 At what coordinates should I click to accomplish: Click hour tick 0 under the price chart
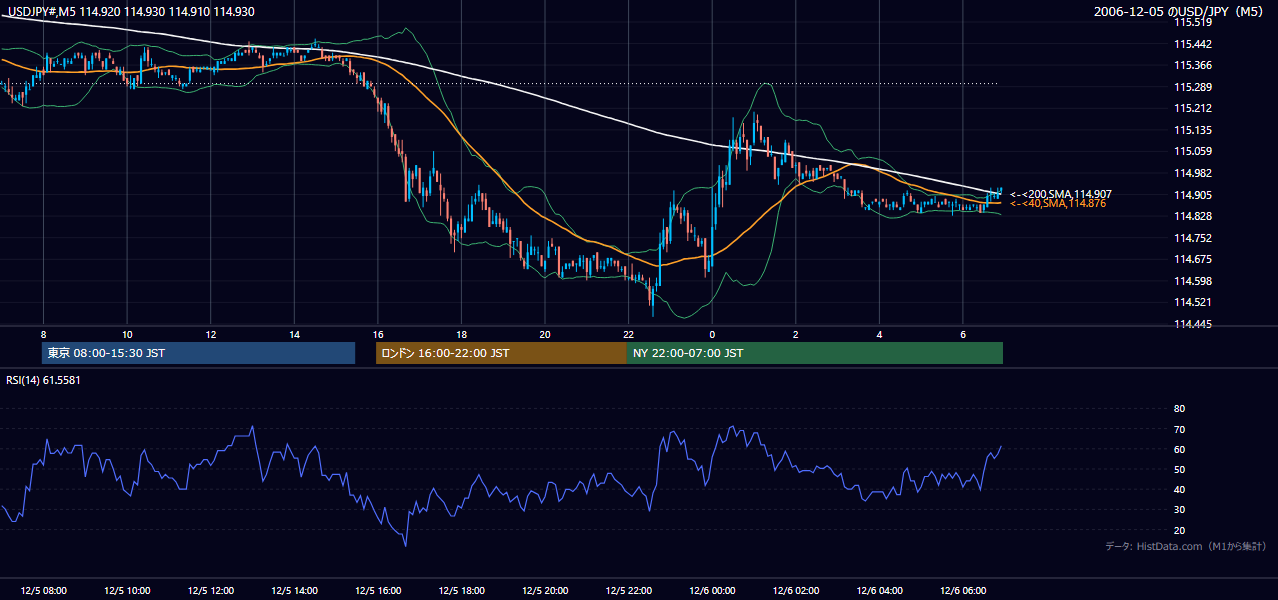pyautogui.click(x=712, y=334)
